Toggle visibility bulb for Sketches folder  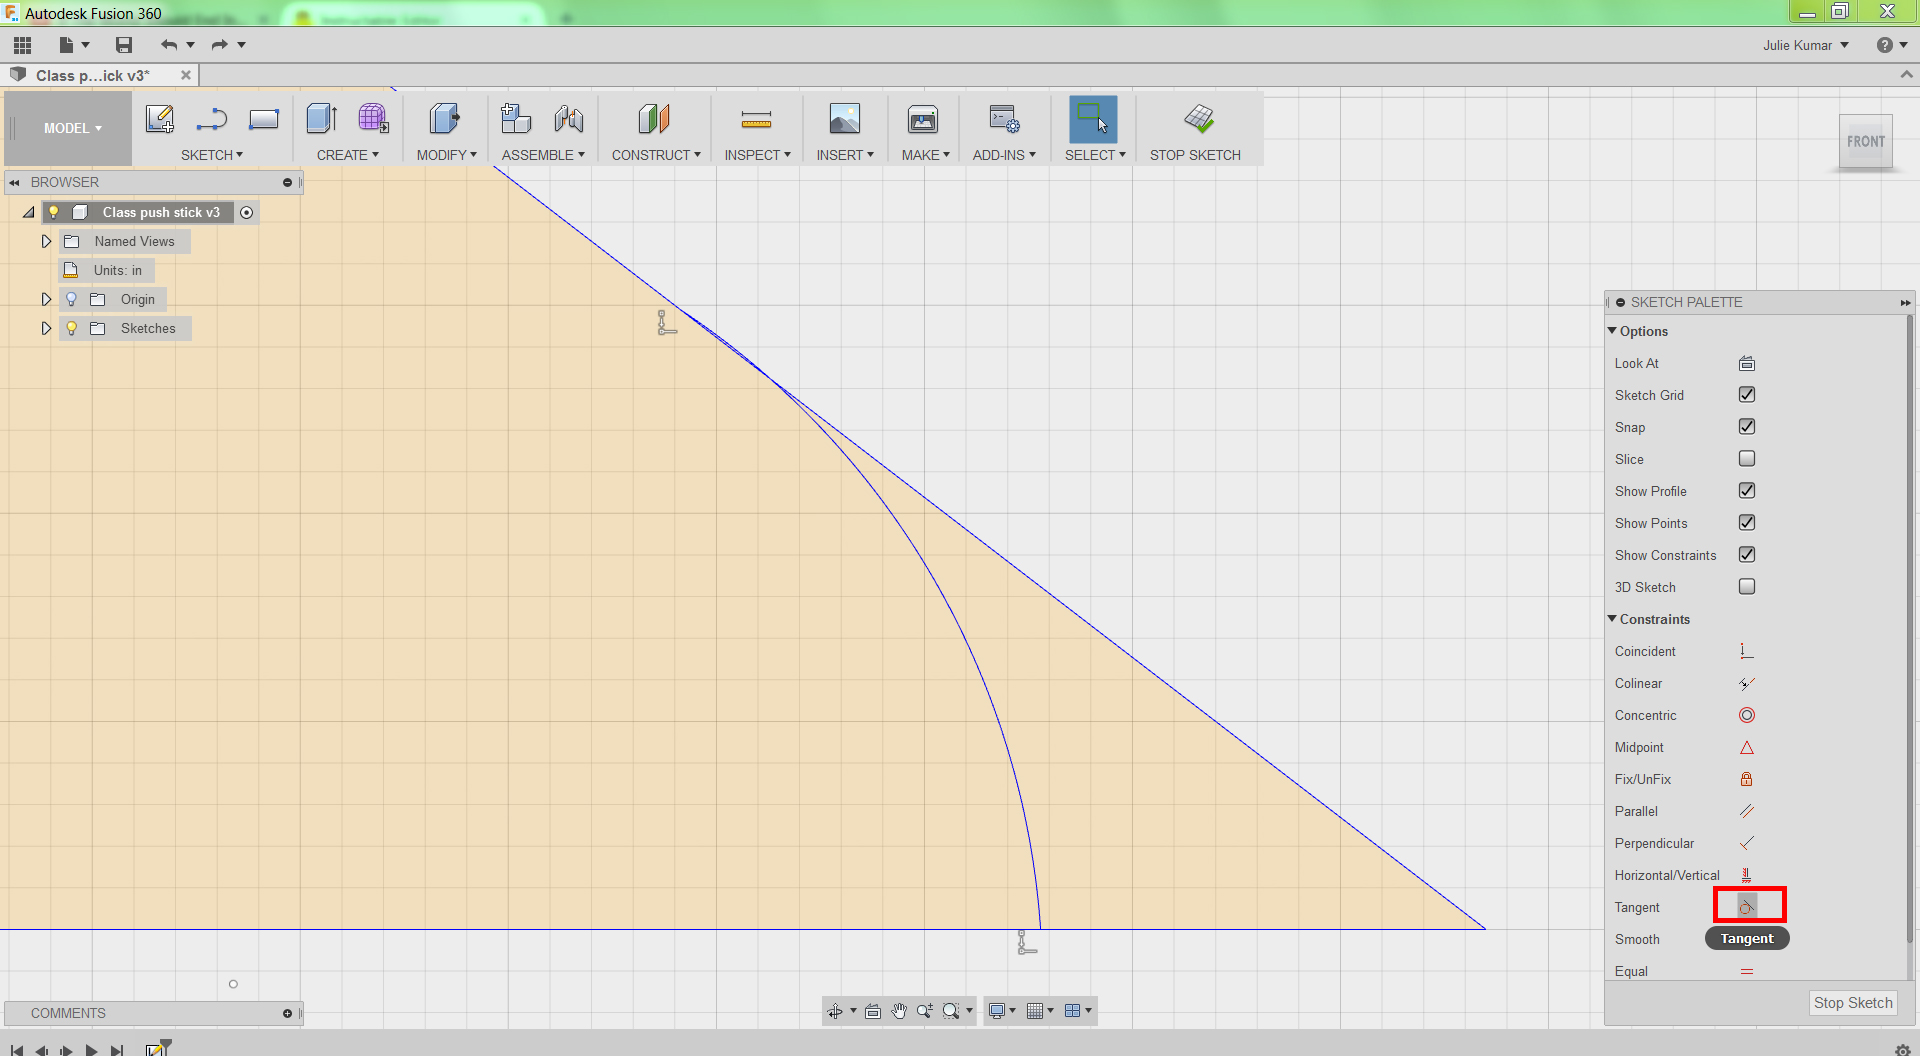click(72, 328)
